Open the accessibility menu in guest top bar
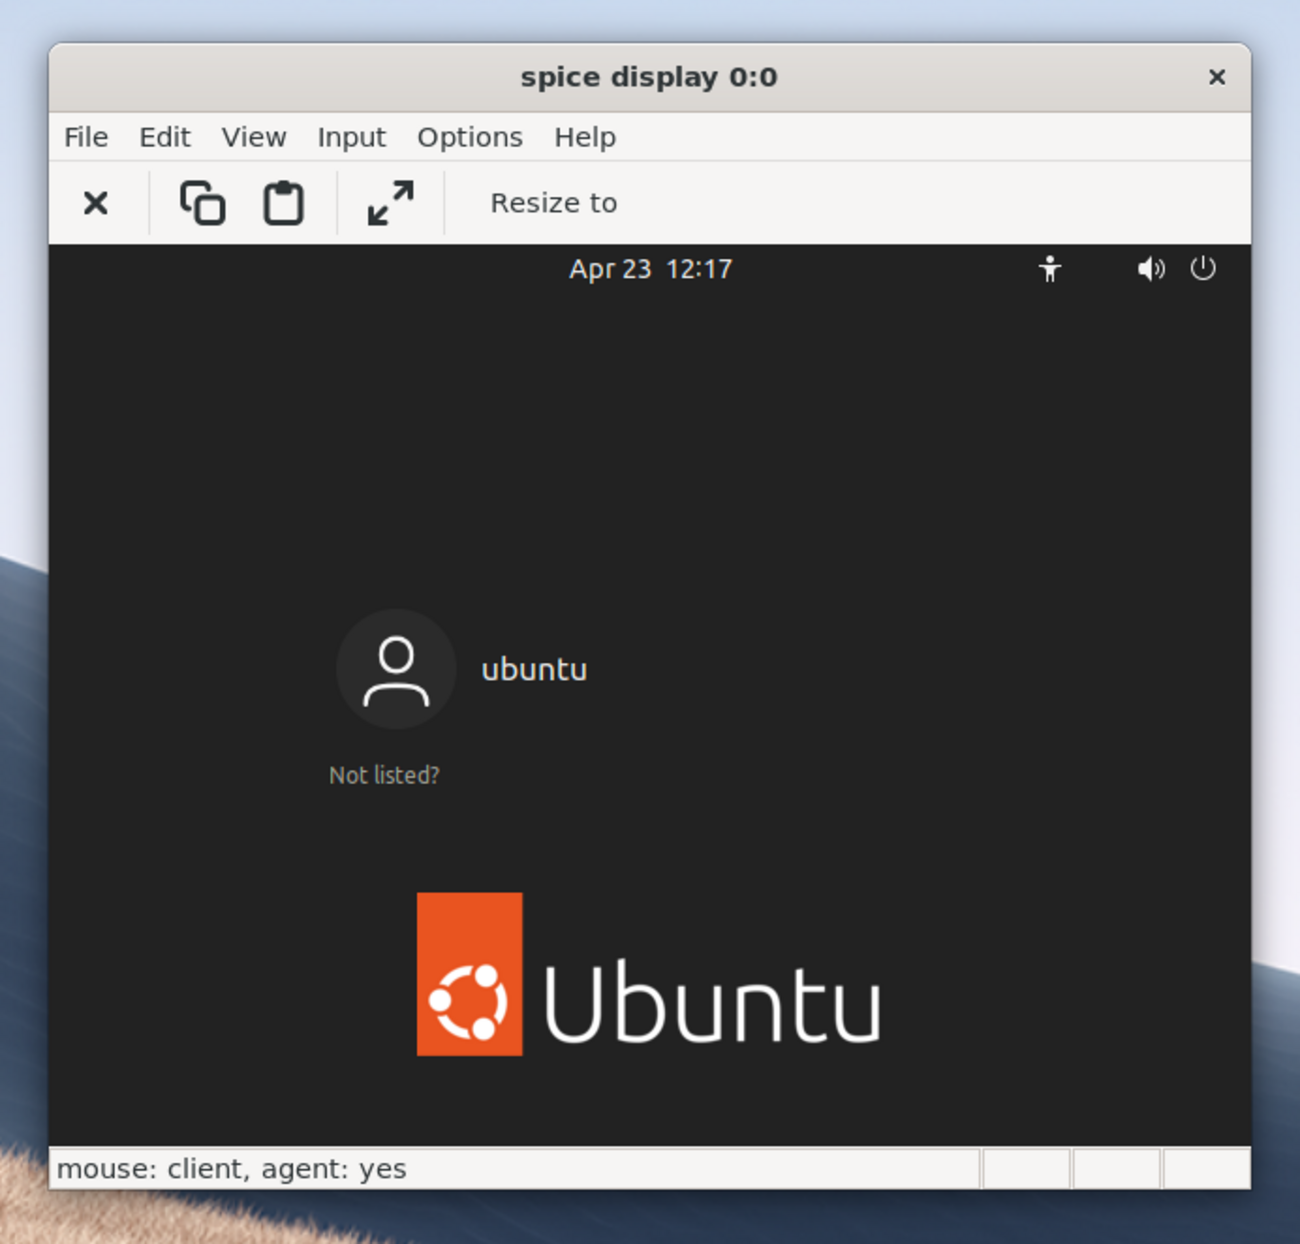1300x1244 pixels. click(1050, 269)
